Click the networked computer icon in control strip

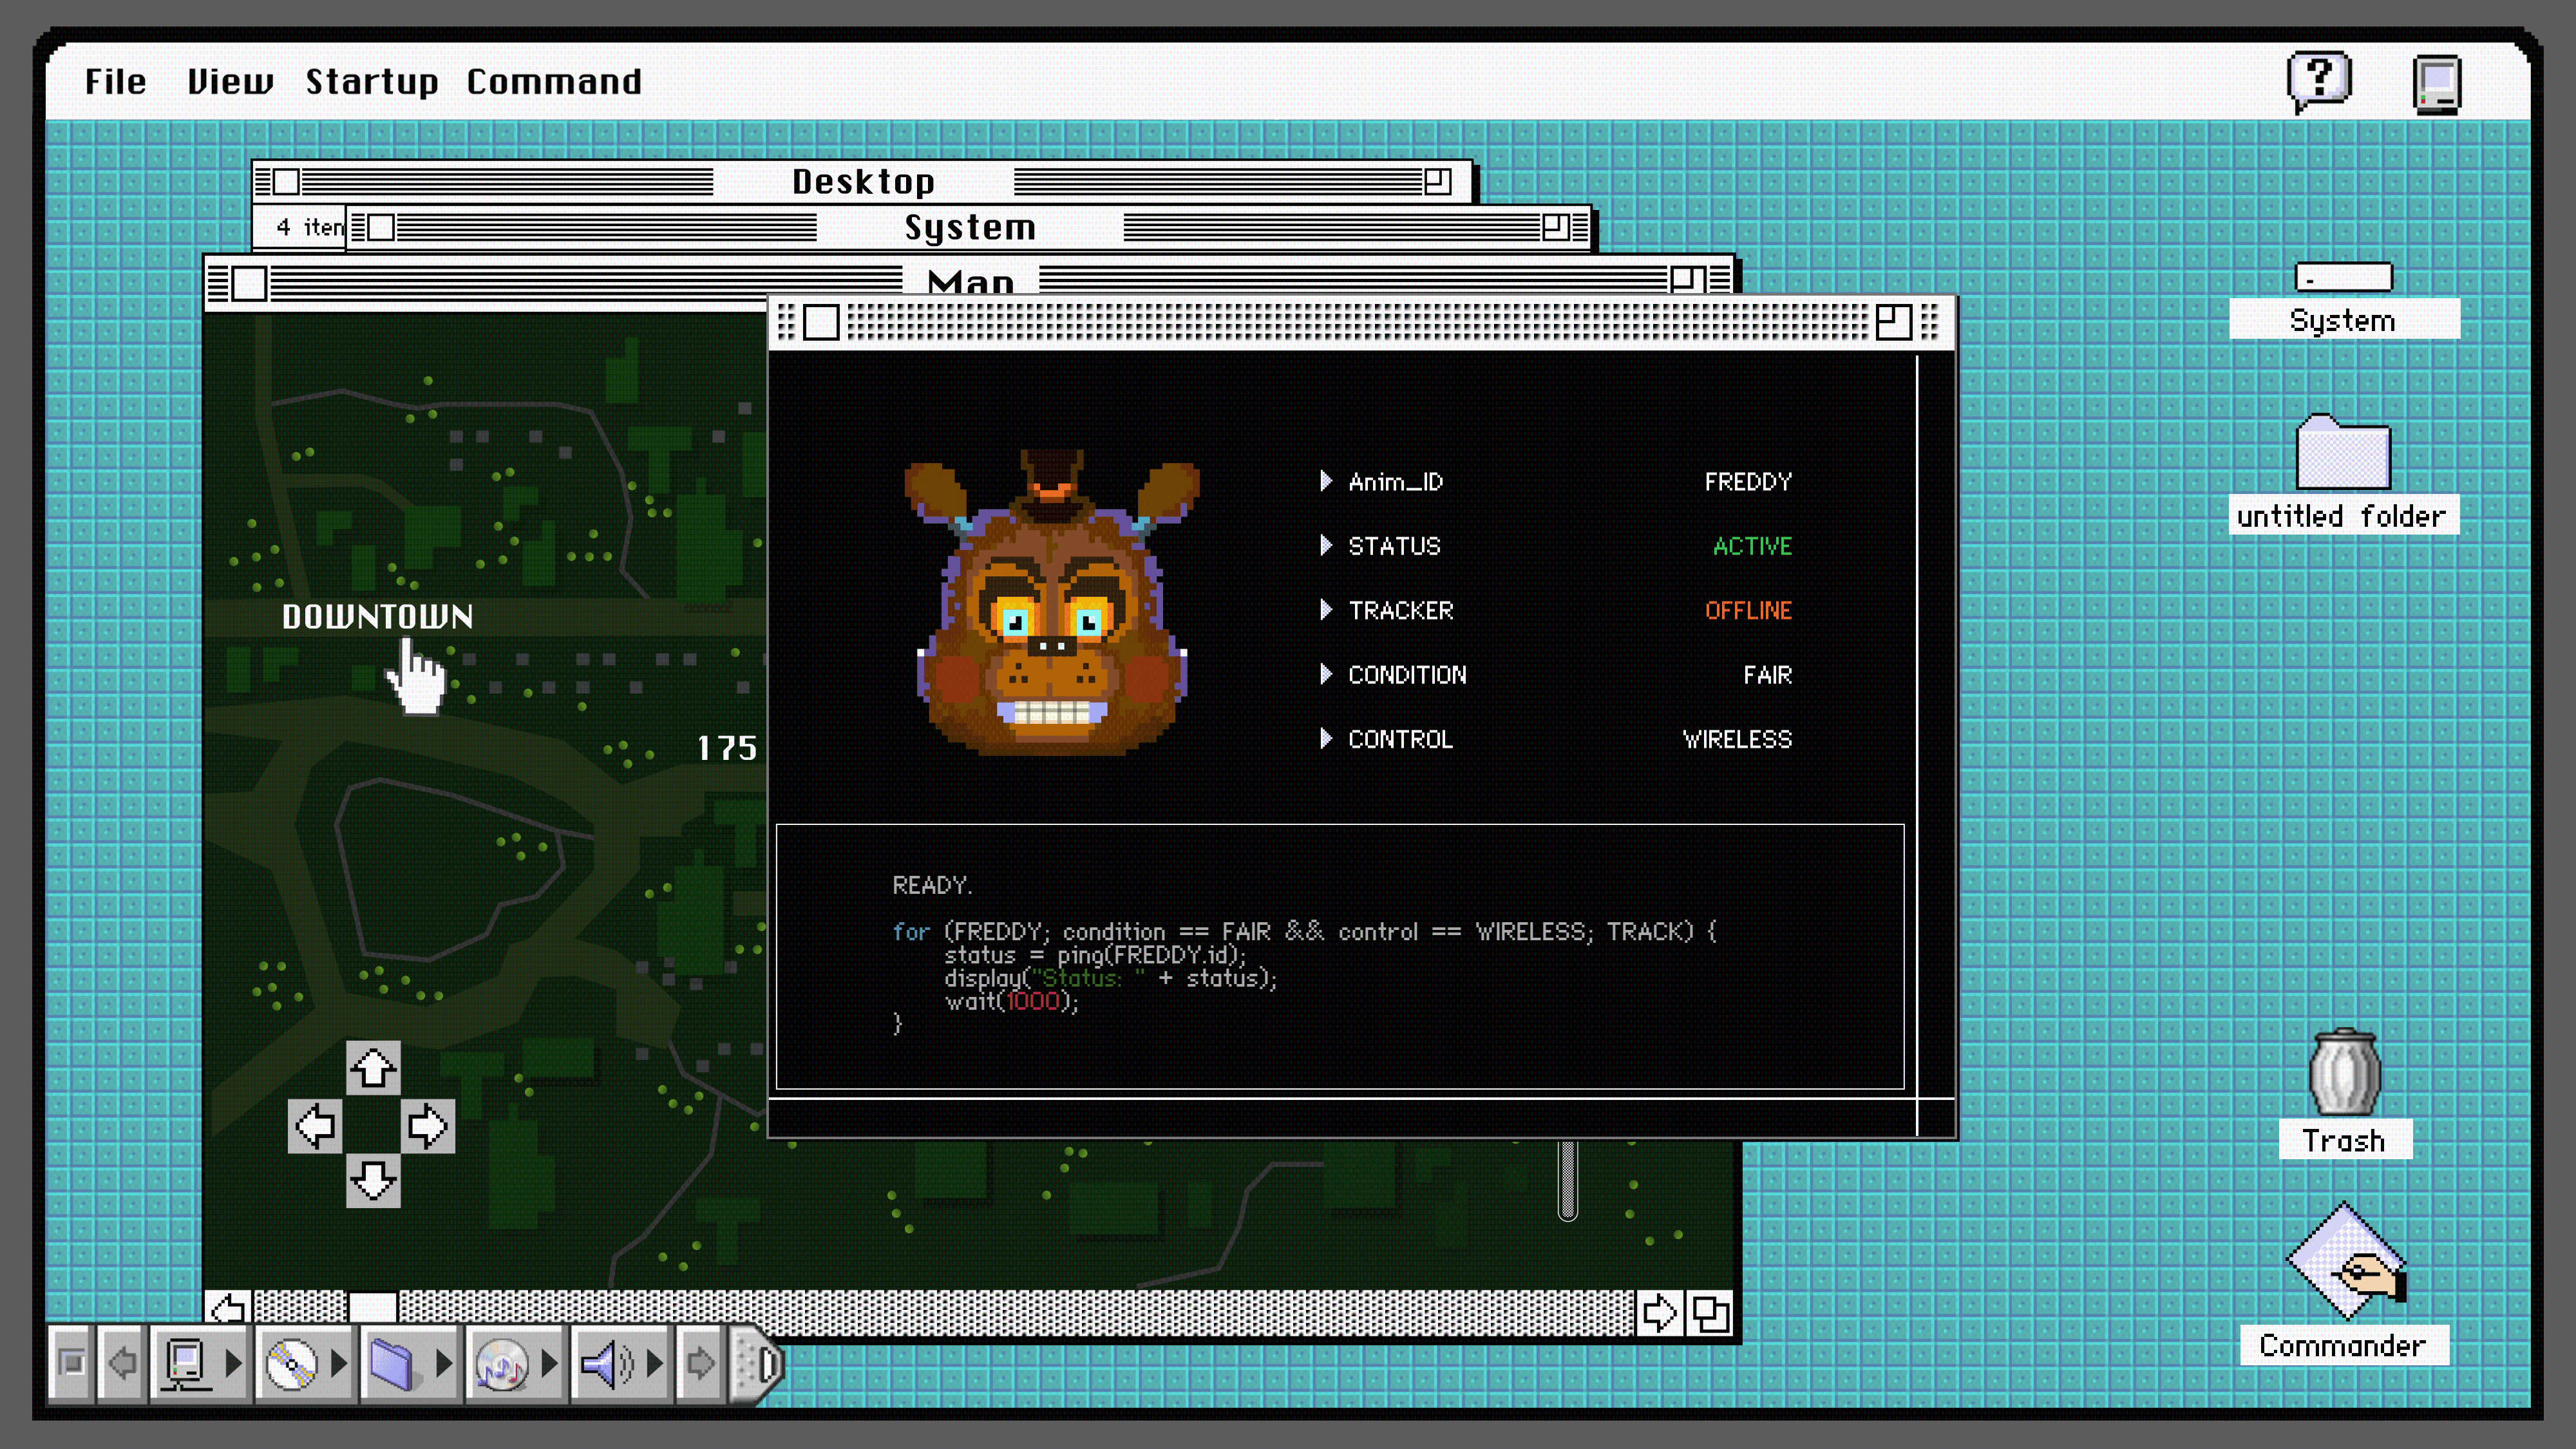(186, 1363)
